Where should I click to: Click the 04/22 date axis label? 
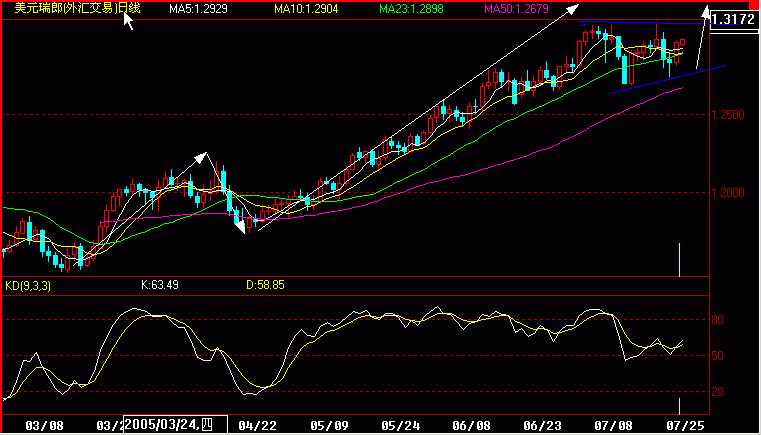click(257, 426)
